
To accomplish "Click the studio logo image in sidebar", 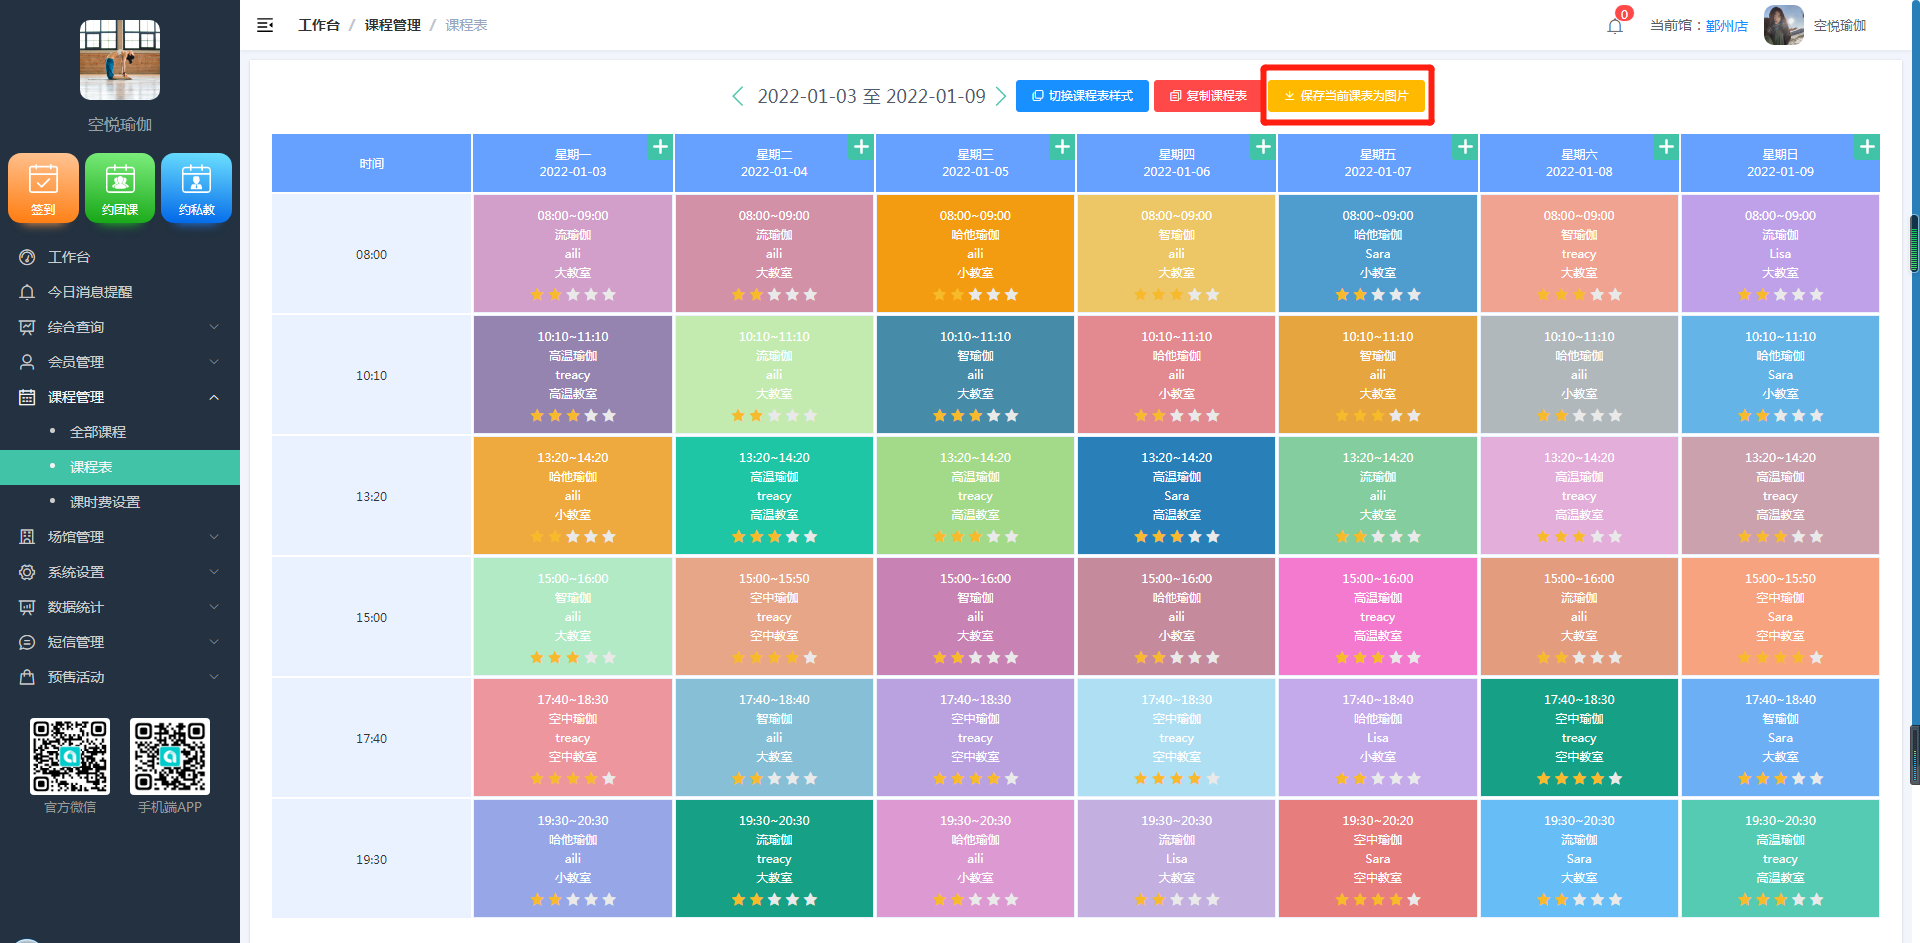I will click(120, 60).
